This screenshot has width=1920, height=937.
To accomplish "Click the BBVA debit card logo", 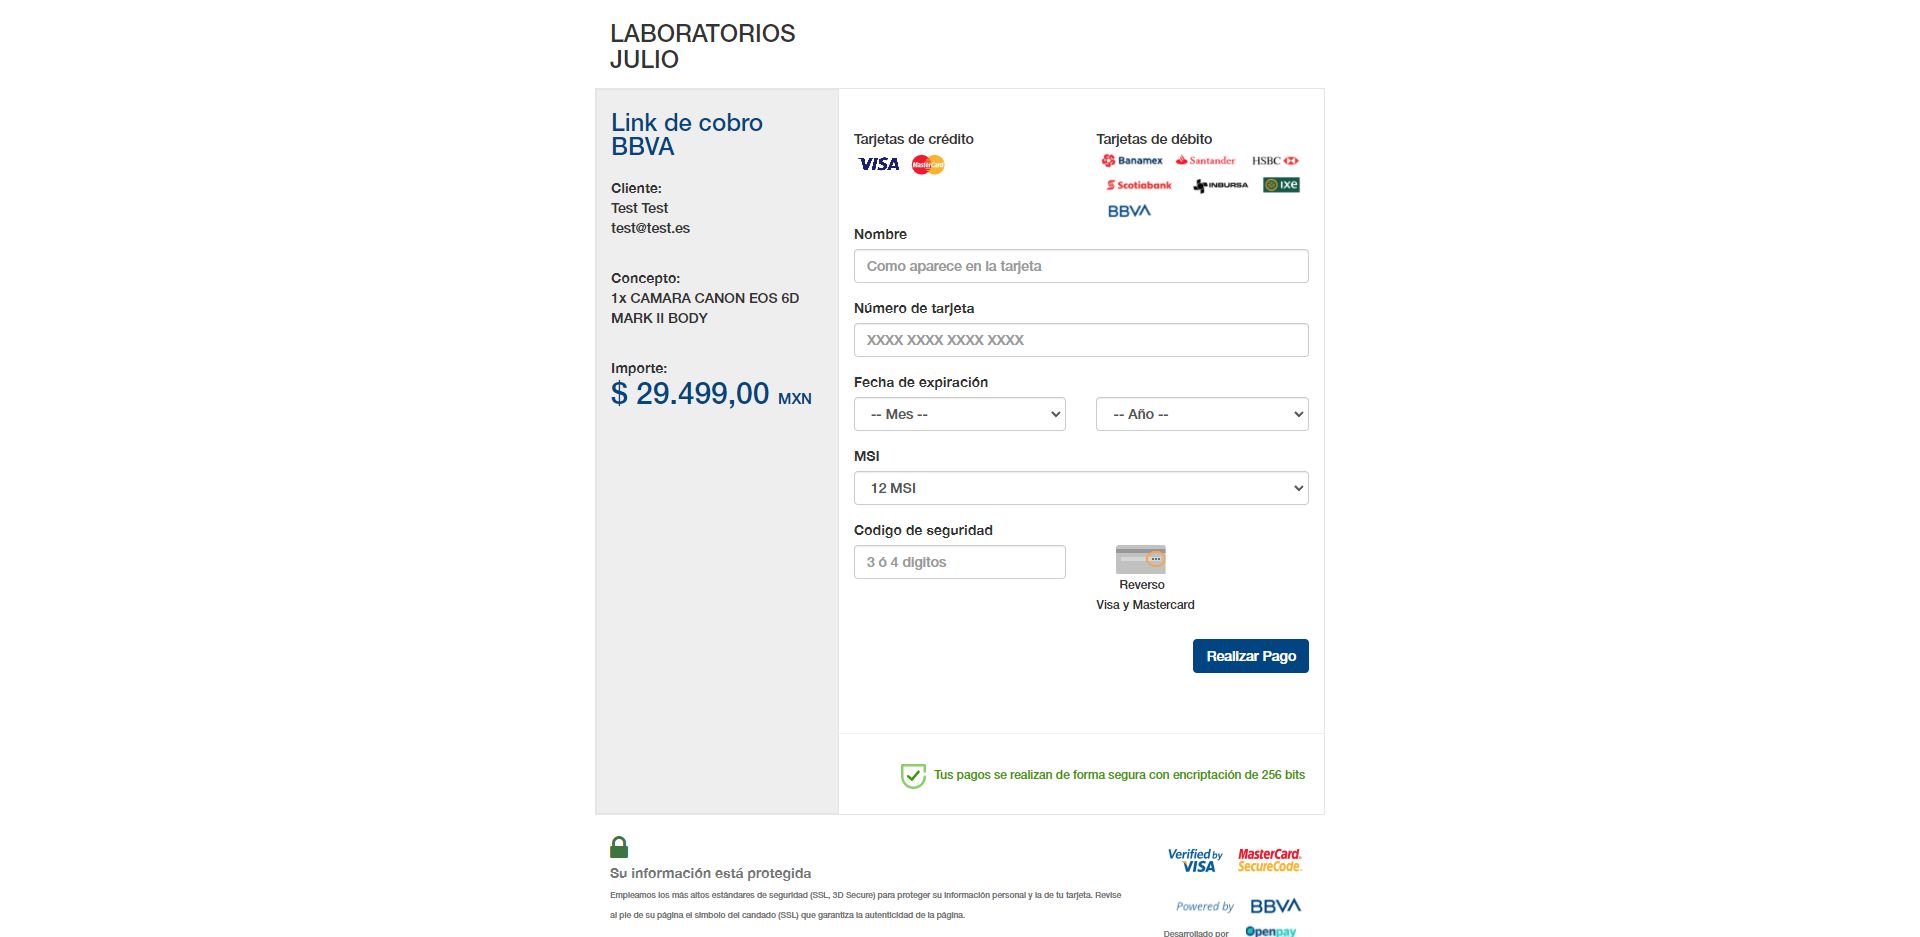I will point(1129,211).
